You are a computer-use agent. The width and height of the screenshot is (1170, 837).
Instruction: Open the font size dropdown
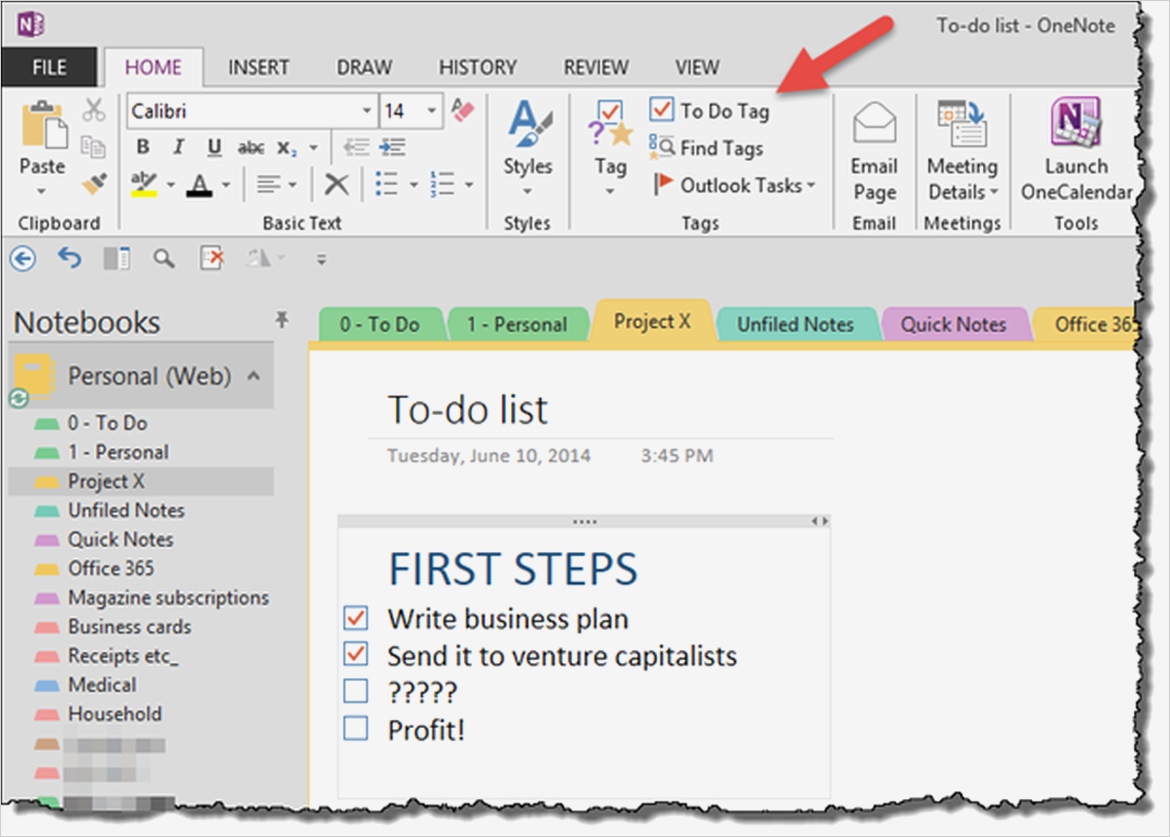431,110
